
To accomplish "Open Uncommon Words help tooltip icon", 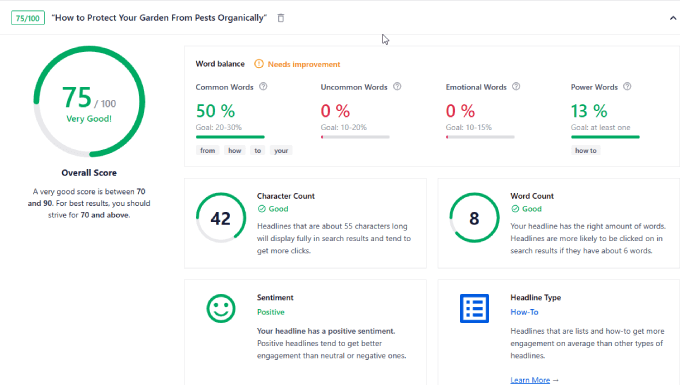I will coord(397,87).
